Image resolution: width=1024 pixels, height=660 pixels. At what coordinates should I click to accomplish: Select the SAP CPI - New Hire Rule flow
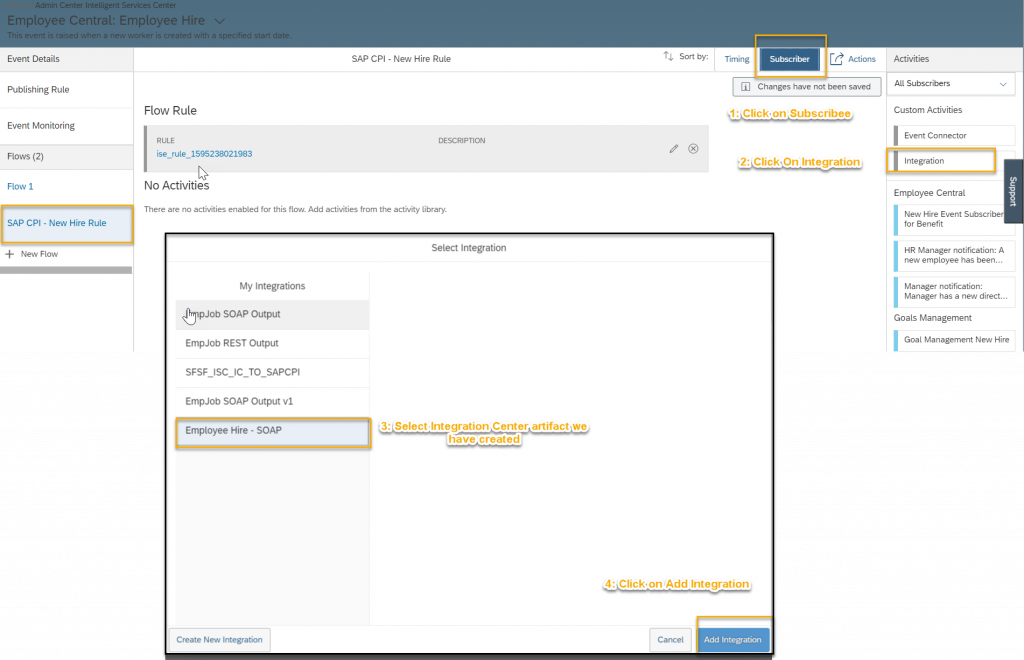(x=67, y=223)
